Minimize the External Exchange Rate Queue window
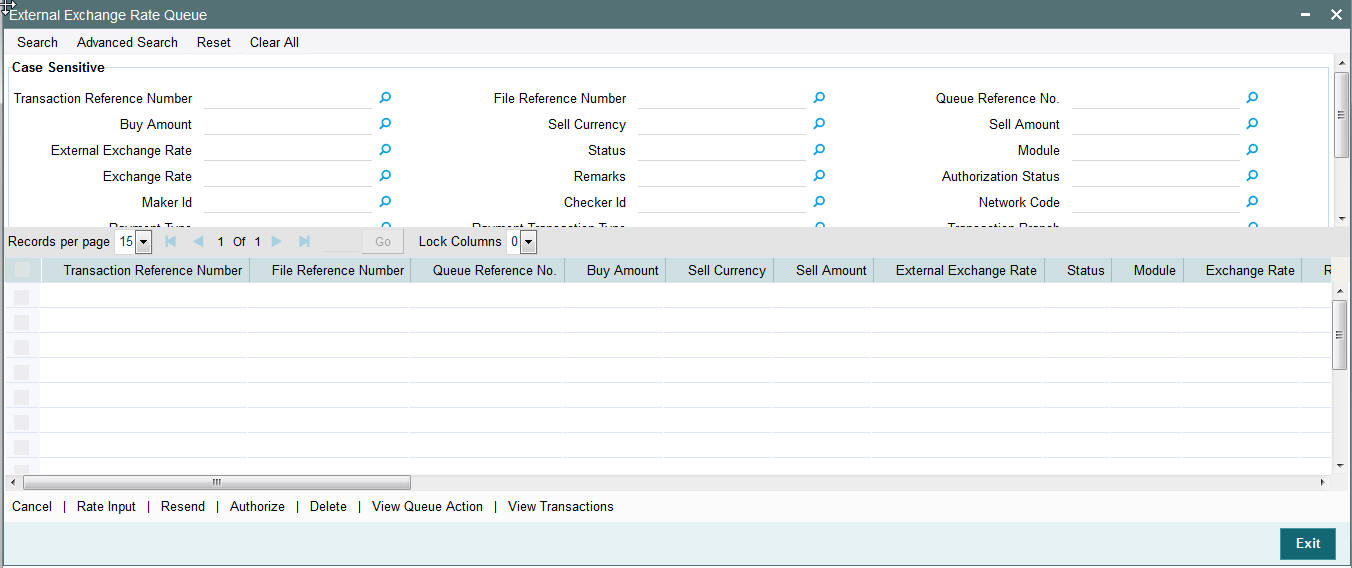Viewport: 1352px width, 568px height. (1306, 15)
